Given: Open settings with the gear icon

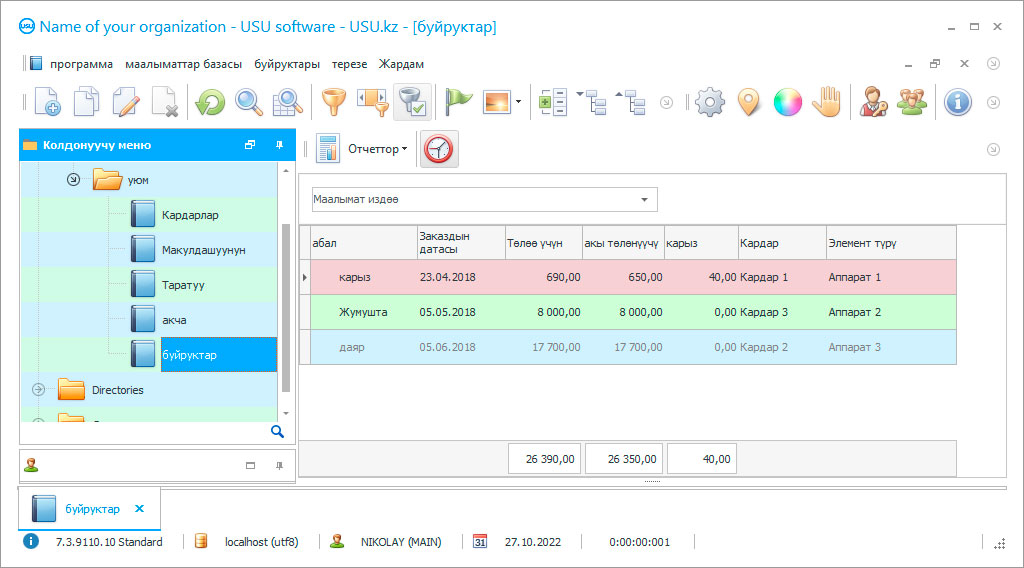Looking at the screenshot, I should coord(710,102).
